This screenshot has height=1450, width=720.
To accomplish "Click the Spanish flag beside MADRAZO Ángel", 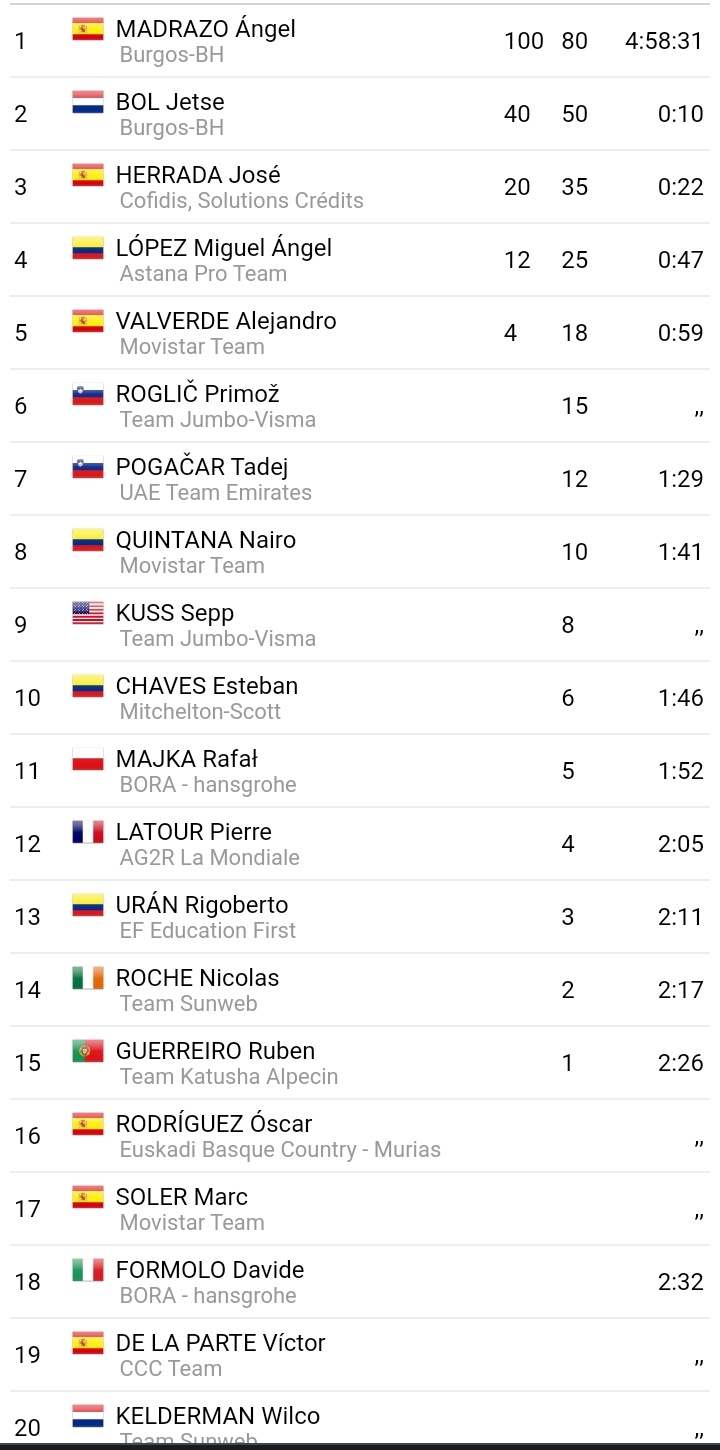I will point(88,30).
